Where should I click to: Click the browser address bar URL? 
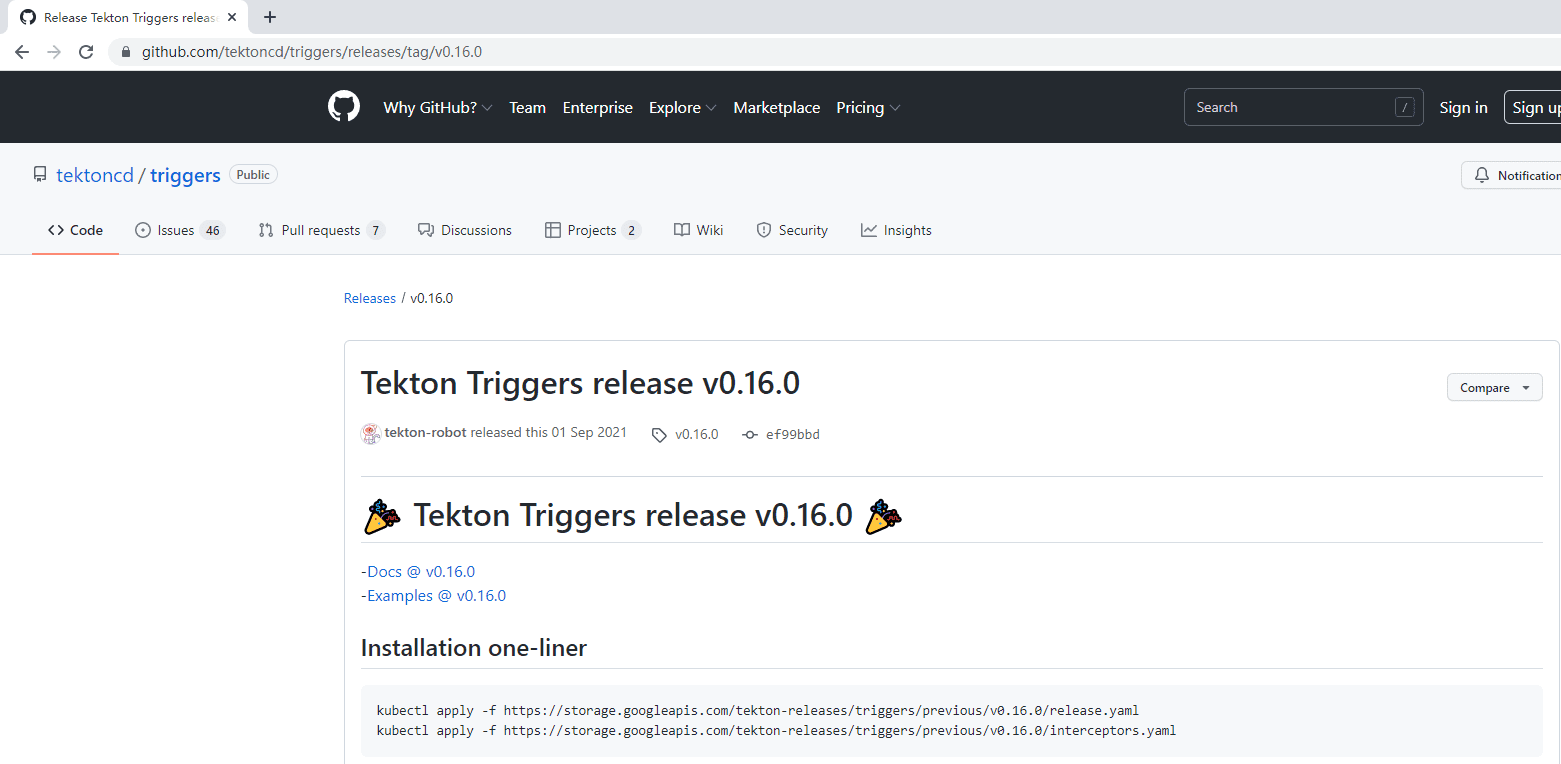click(x=312, y=52)
